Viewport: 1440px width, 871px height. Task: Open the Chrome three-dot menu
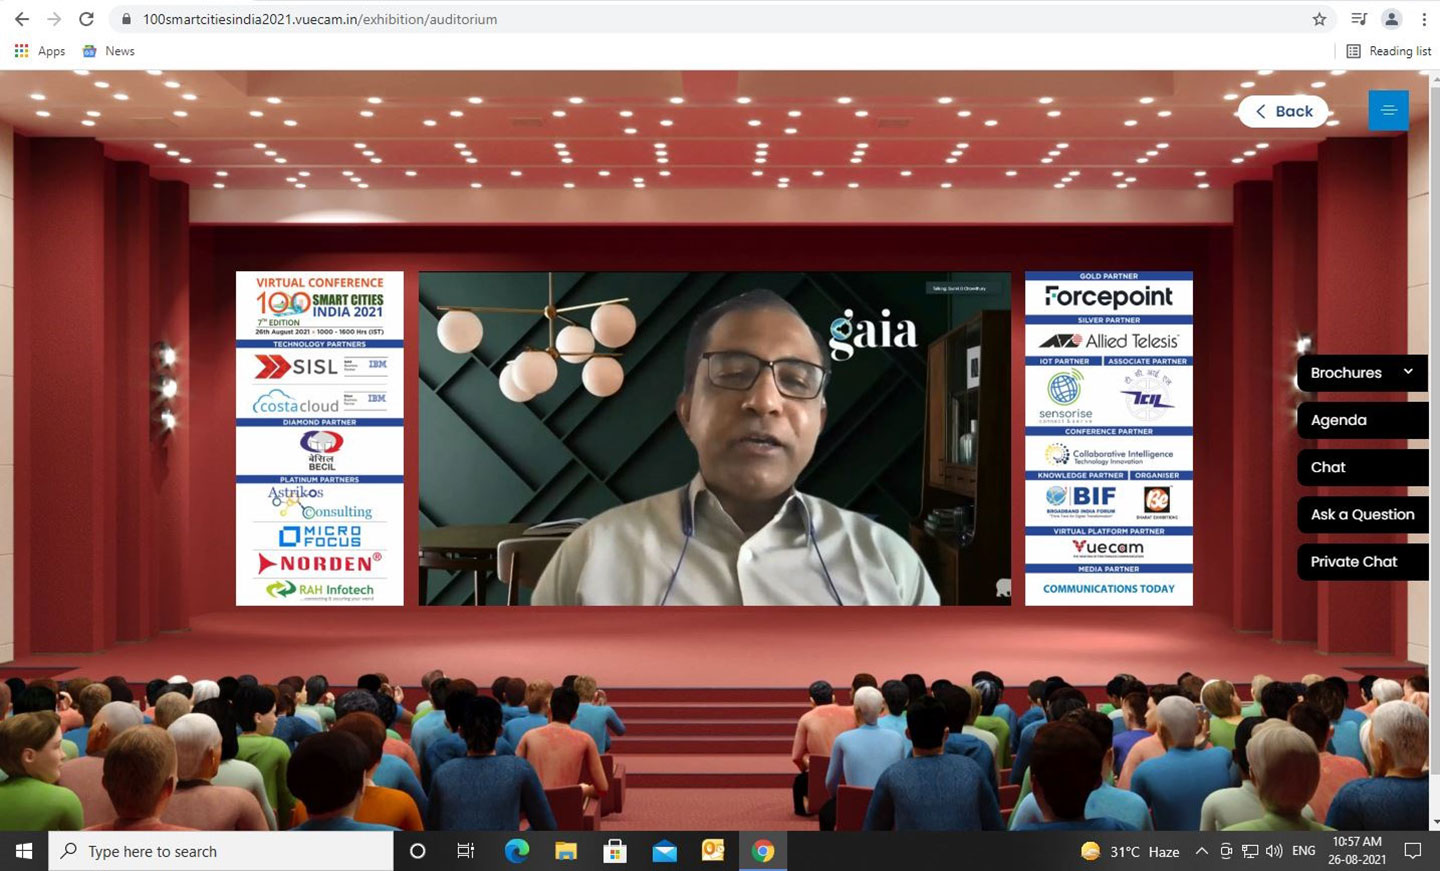[x=1424, y=19]
